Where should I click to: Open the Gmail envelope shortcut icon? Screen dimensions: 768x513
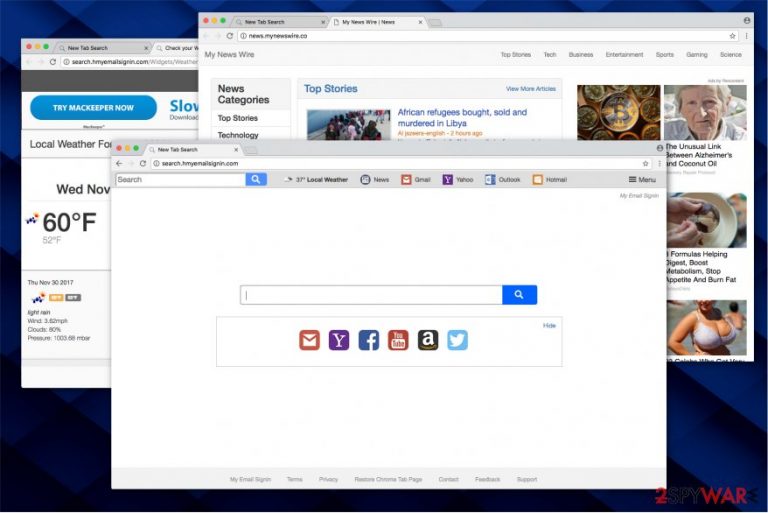[x=310, y=340]
